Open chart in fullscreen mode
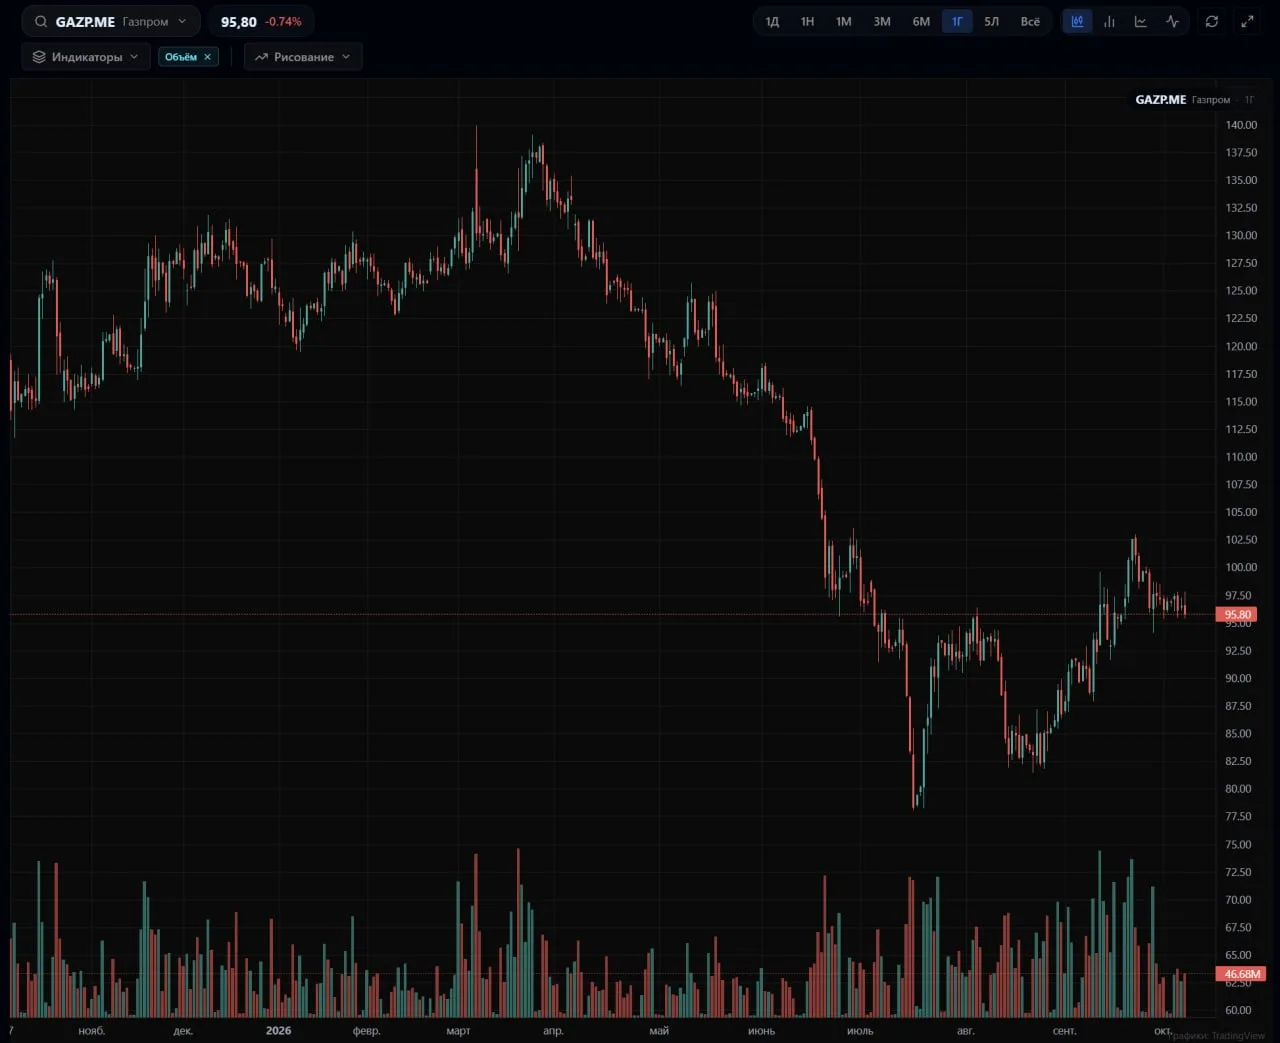Viewport: 1280px width, 1043px height. click(x=1247, y=21)
